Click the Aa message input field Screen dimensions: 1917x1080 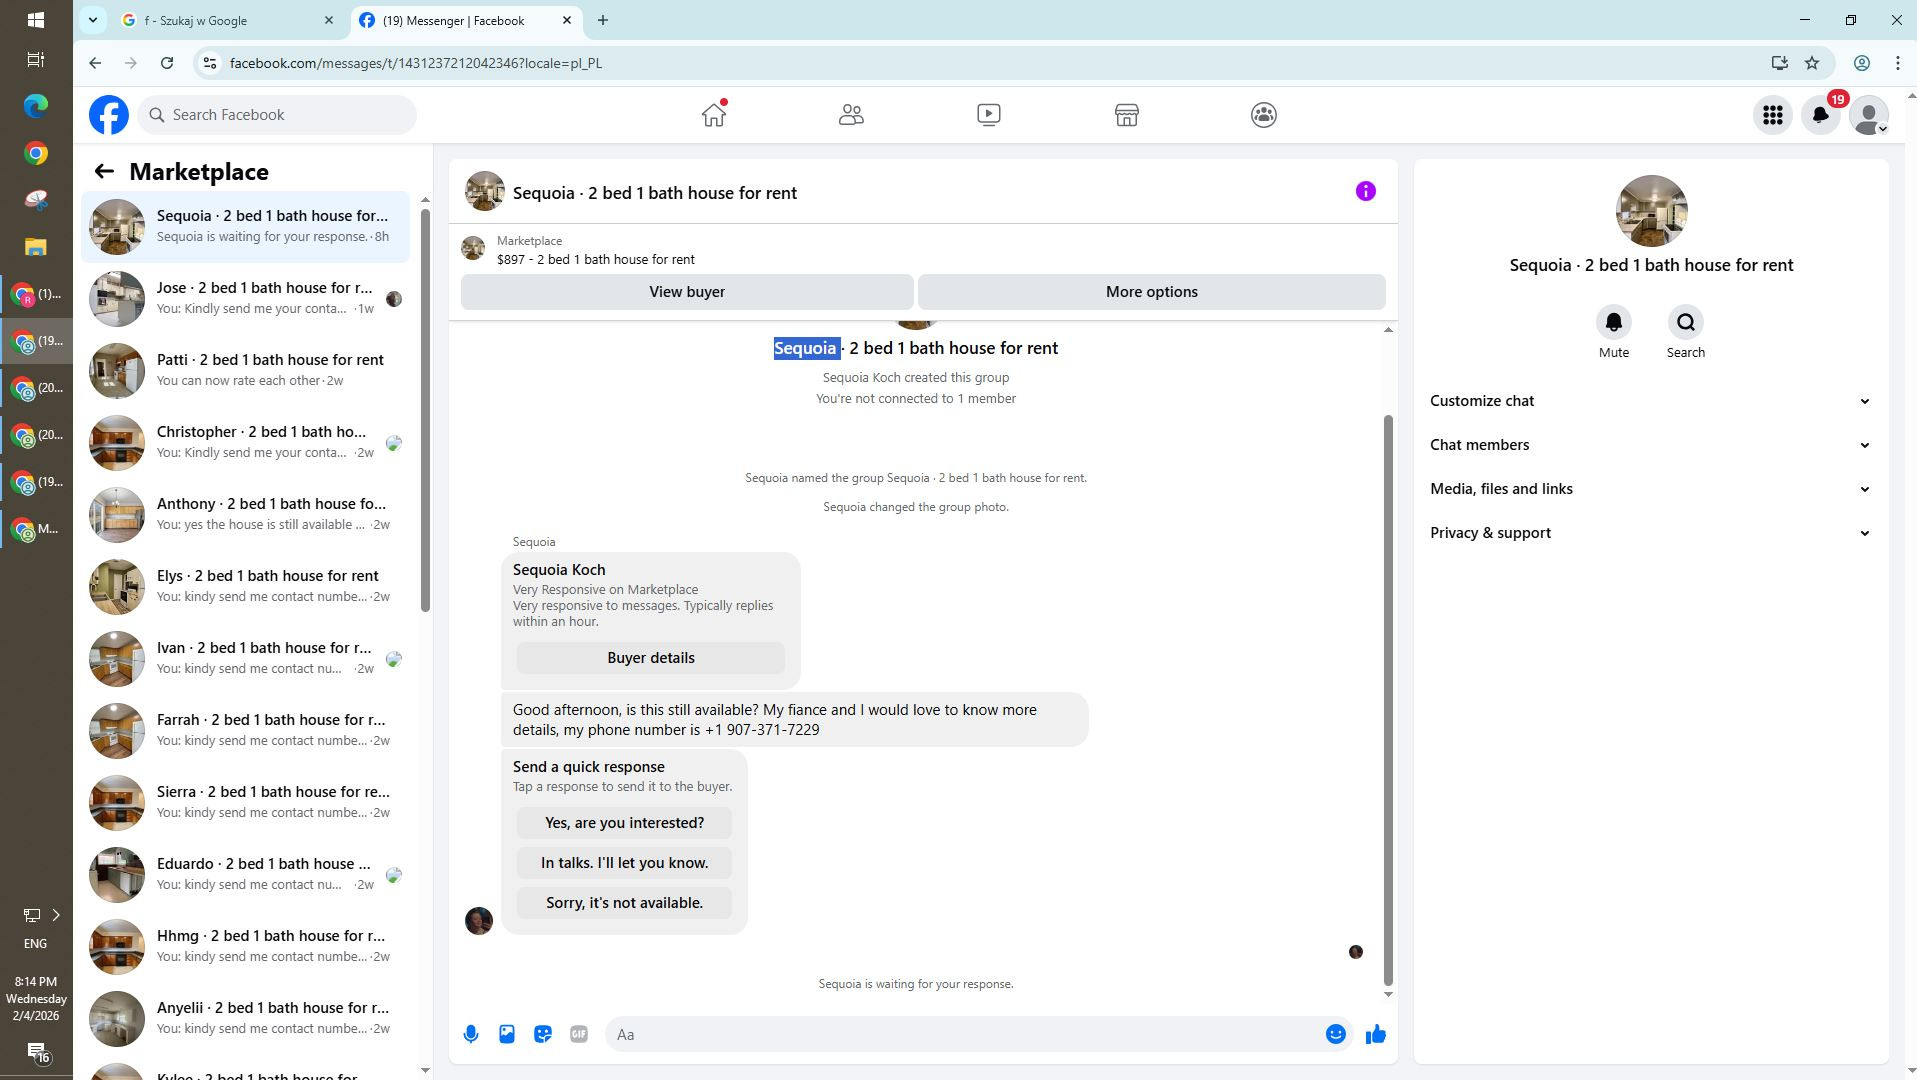click(x=966, y=1034)
